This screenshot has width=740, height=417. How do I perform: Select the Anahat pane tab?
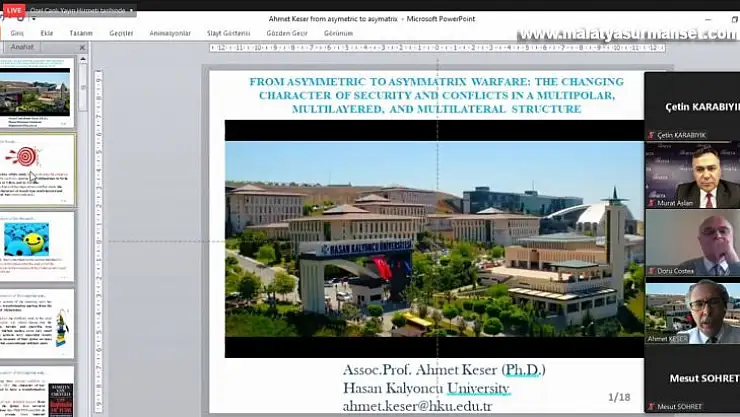(x=22, y=47)
